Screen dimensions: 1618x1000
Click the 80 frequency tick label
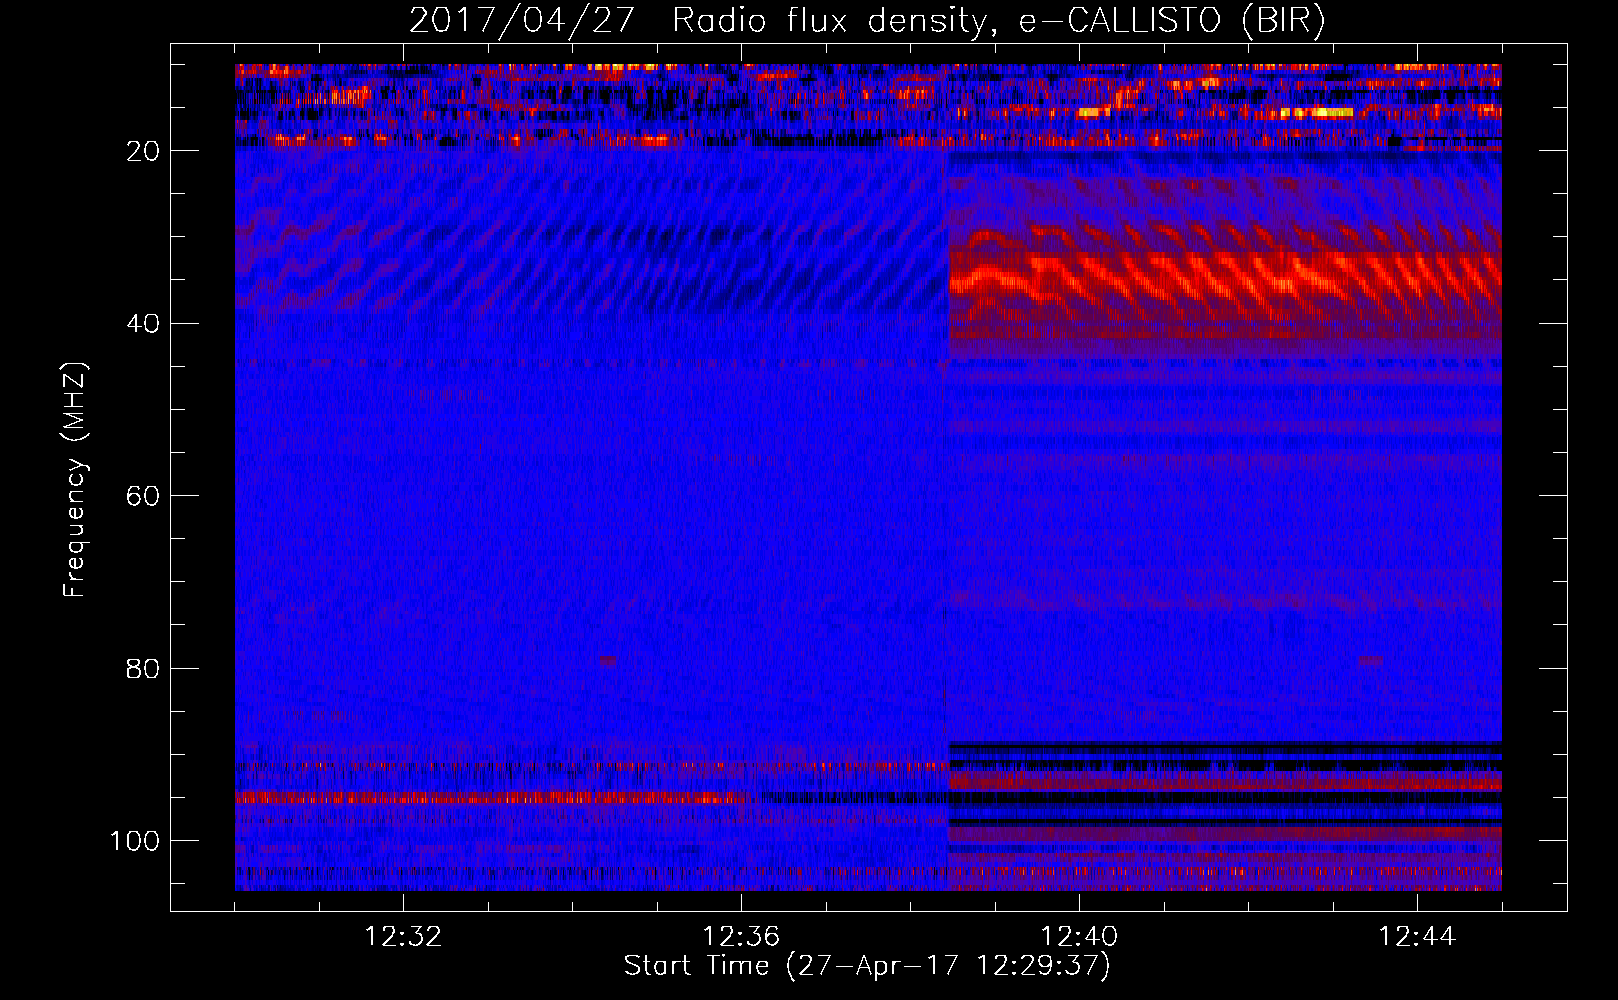click(x=144, y=668)
